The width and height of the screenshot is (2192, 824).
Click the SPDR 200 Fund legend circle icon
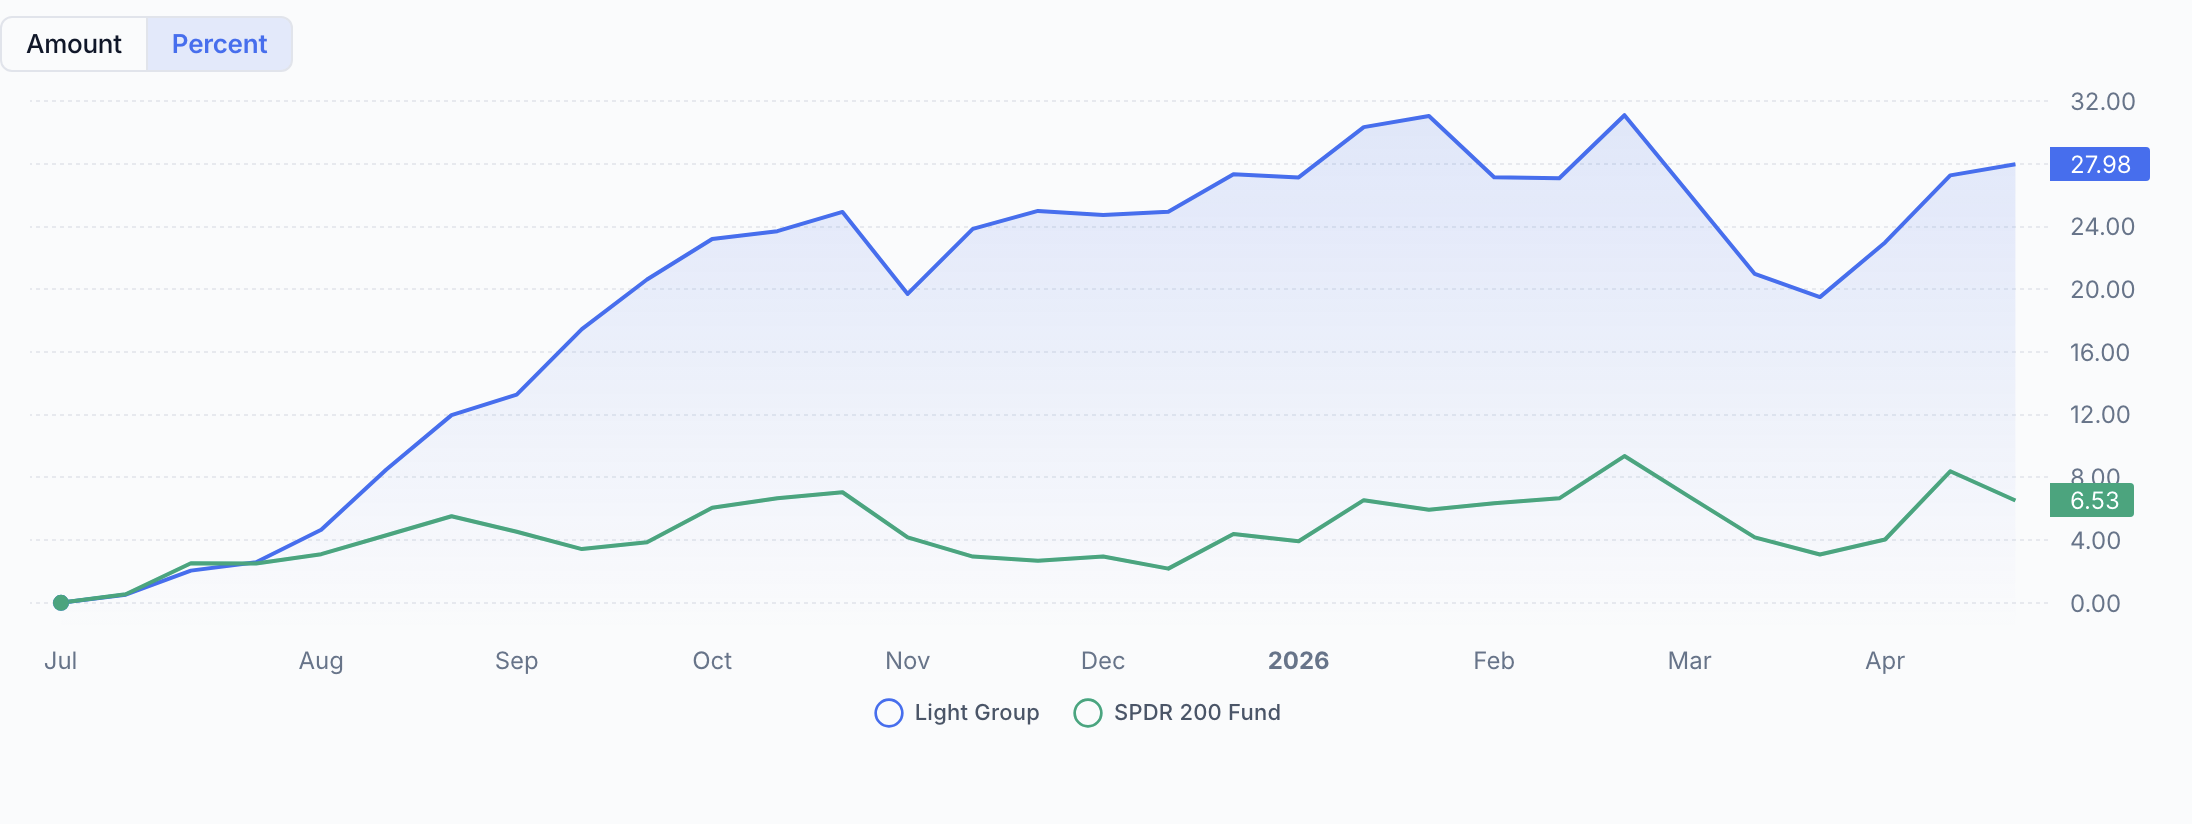pos(1087,713)
